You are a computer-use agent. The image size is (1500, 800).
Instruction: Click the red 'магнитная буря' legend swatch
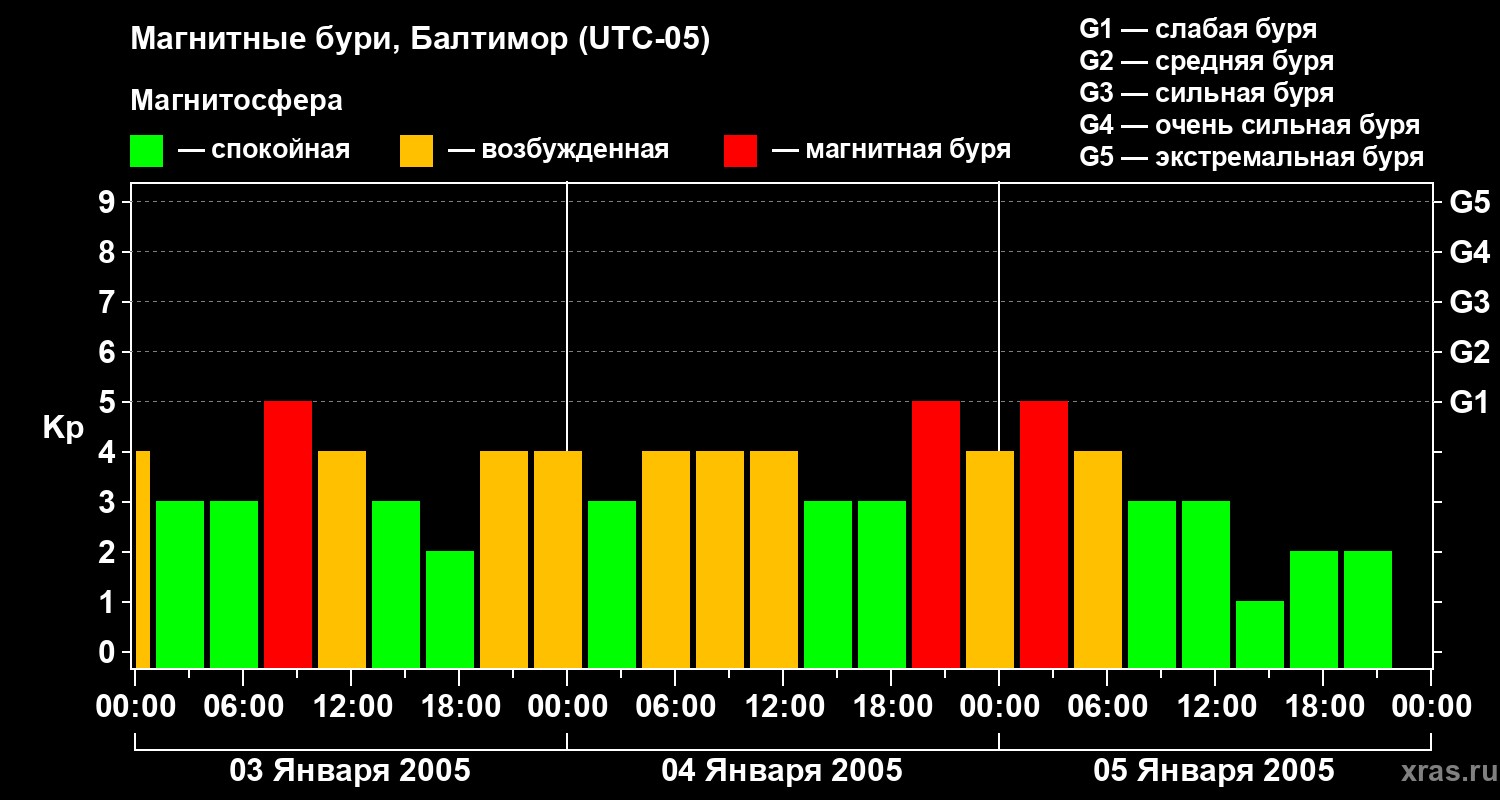(740, 151)
